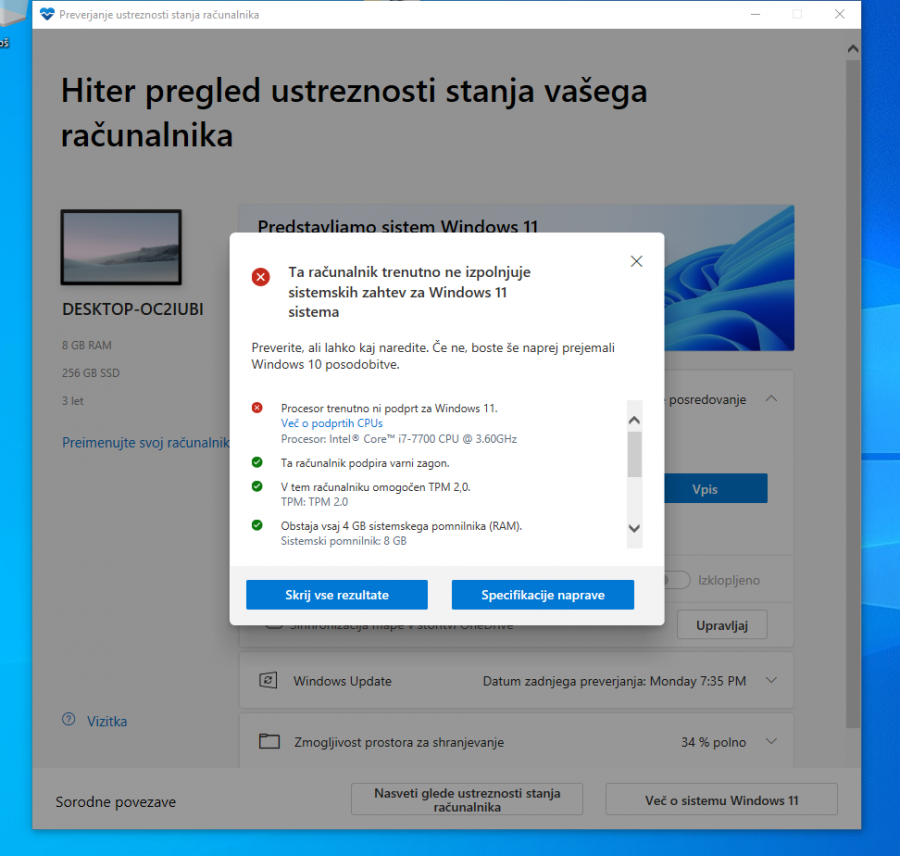Click green checkmark beside TPM 2.0 result
Image resolution: width=900 pixels, height=856 pixels.
(257, 486)
